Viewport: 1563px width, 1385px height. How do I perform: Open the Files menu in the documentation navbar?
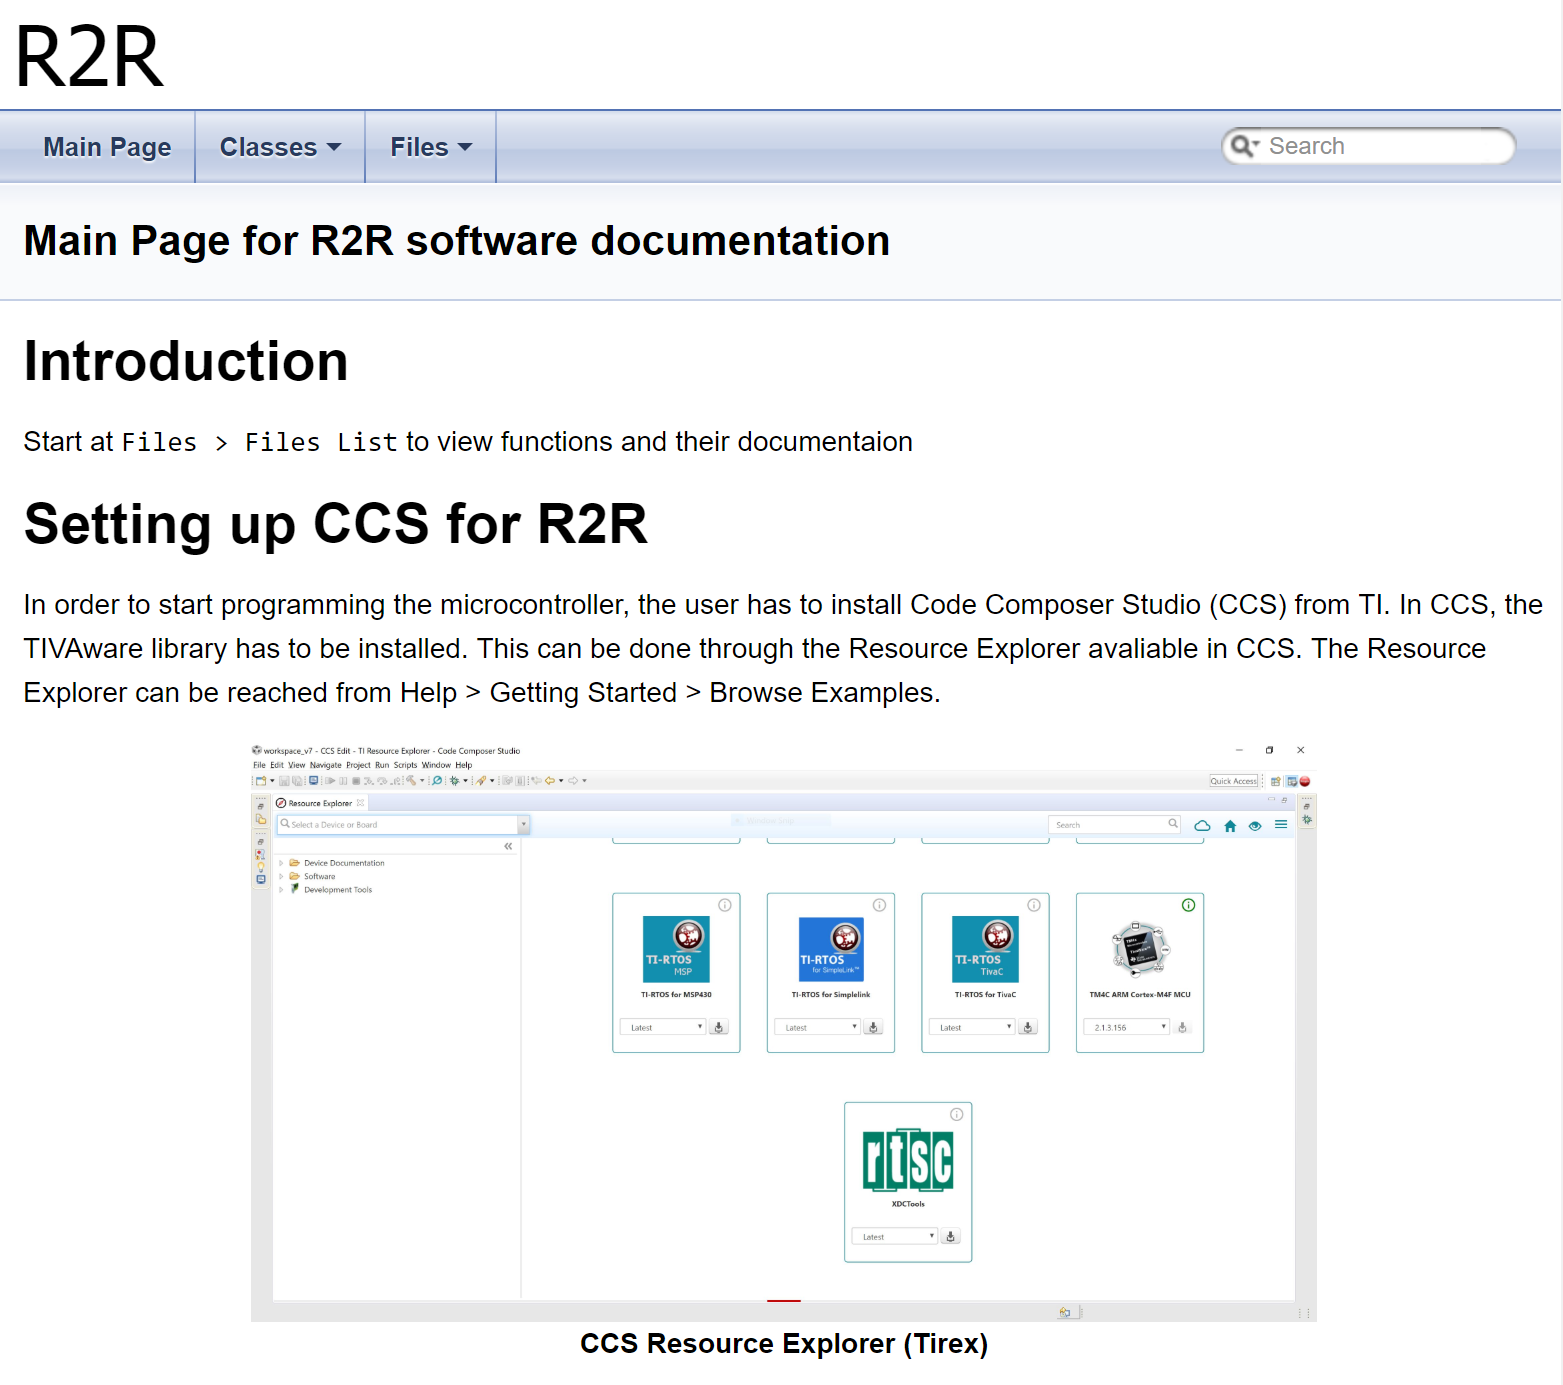(x=429, y=146)
